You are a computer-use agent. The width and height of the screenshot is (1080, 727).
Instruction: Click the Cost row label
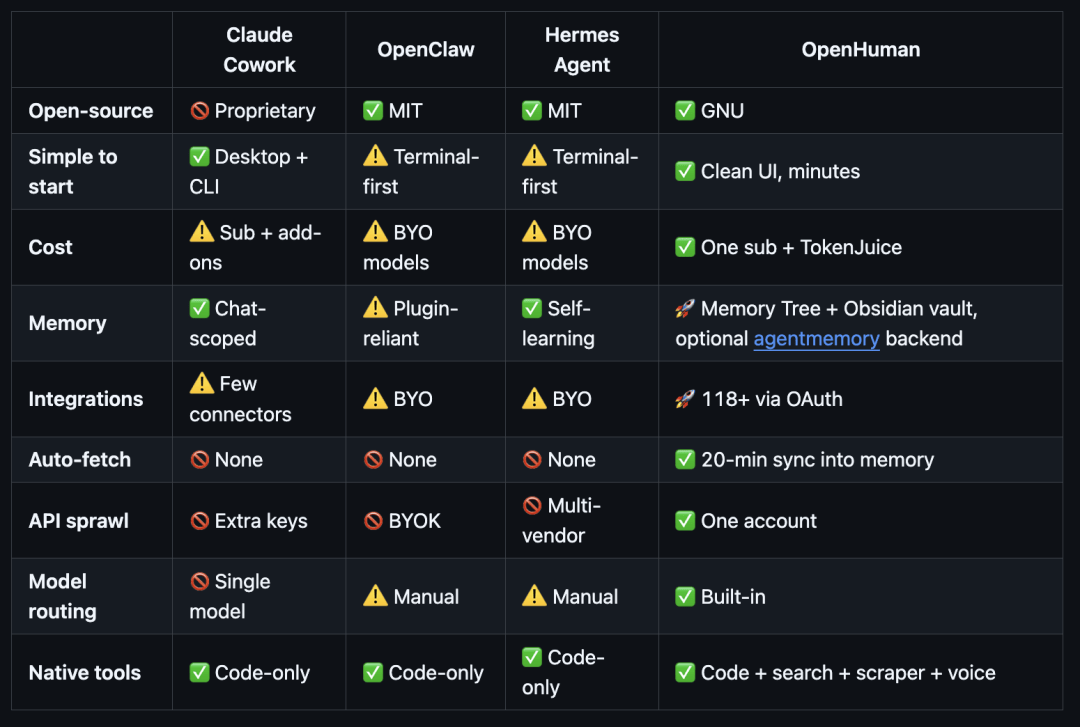tap(50, 247)
